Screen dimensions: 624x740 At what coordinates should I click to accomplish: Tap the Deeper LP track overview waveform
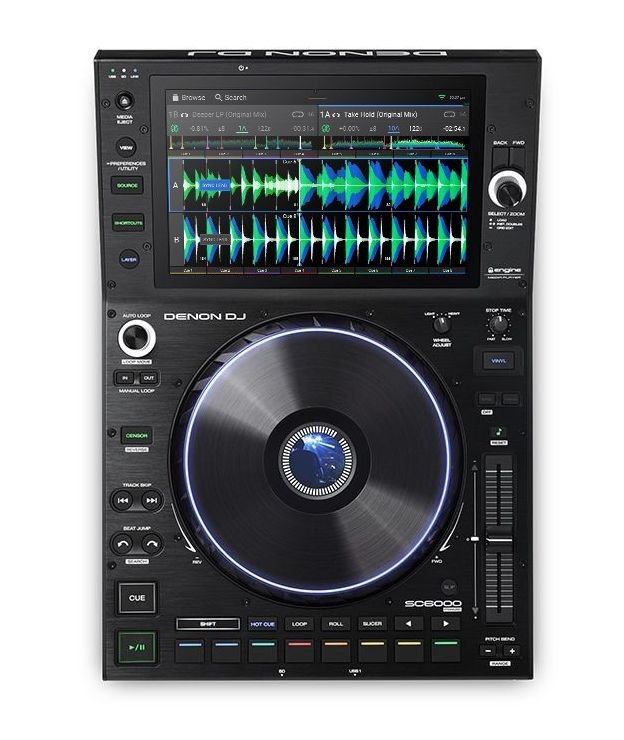(243, 143)
